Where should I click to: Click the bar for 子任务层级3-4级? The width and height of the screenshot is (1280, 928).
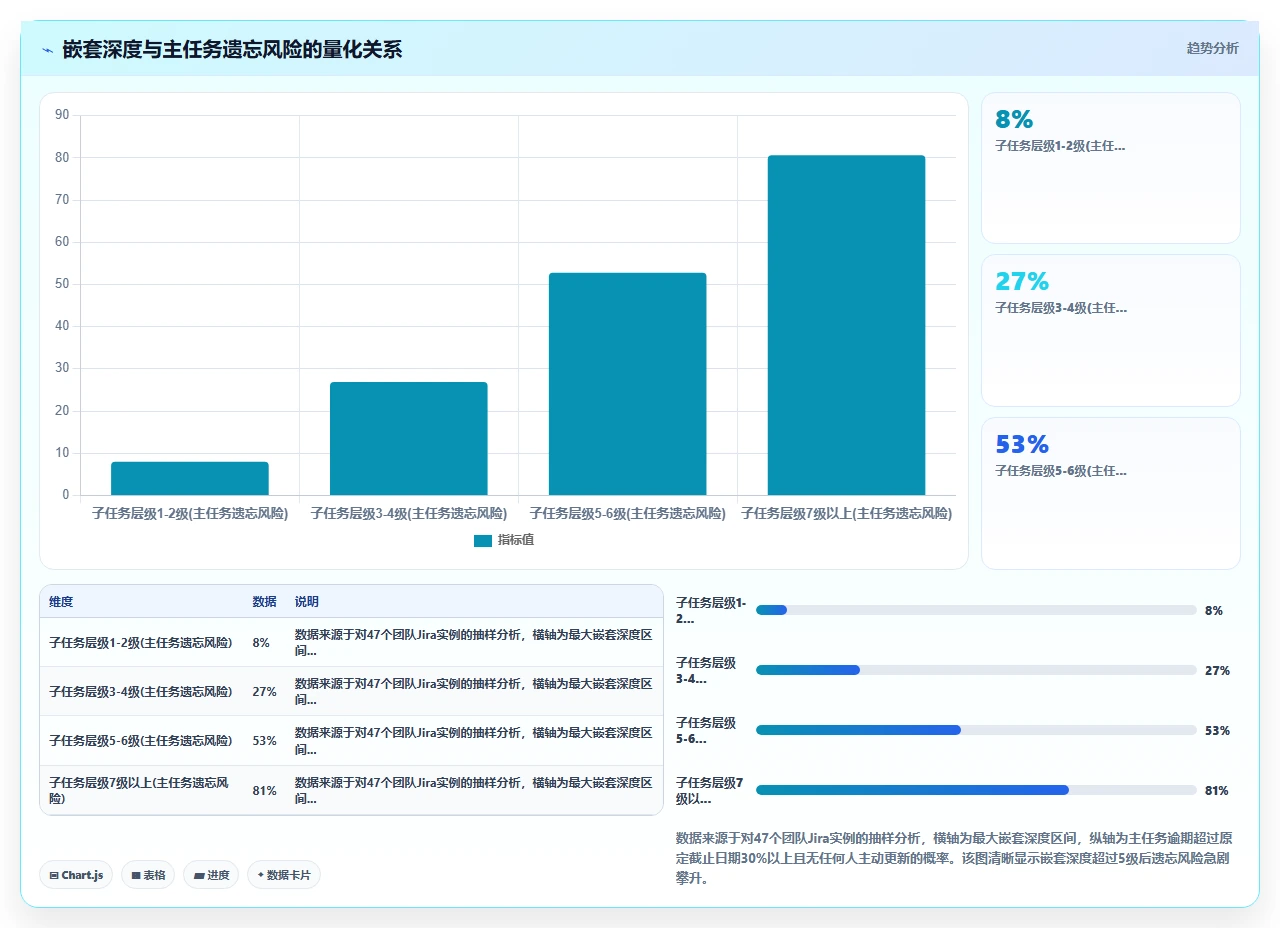point(408,438)
